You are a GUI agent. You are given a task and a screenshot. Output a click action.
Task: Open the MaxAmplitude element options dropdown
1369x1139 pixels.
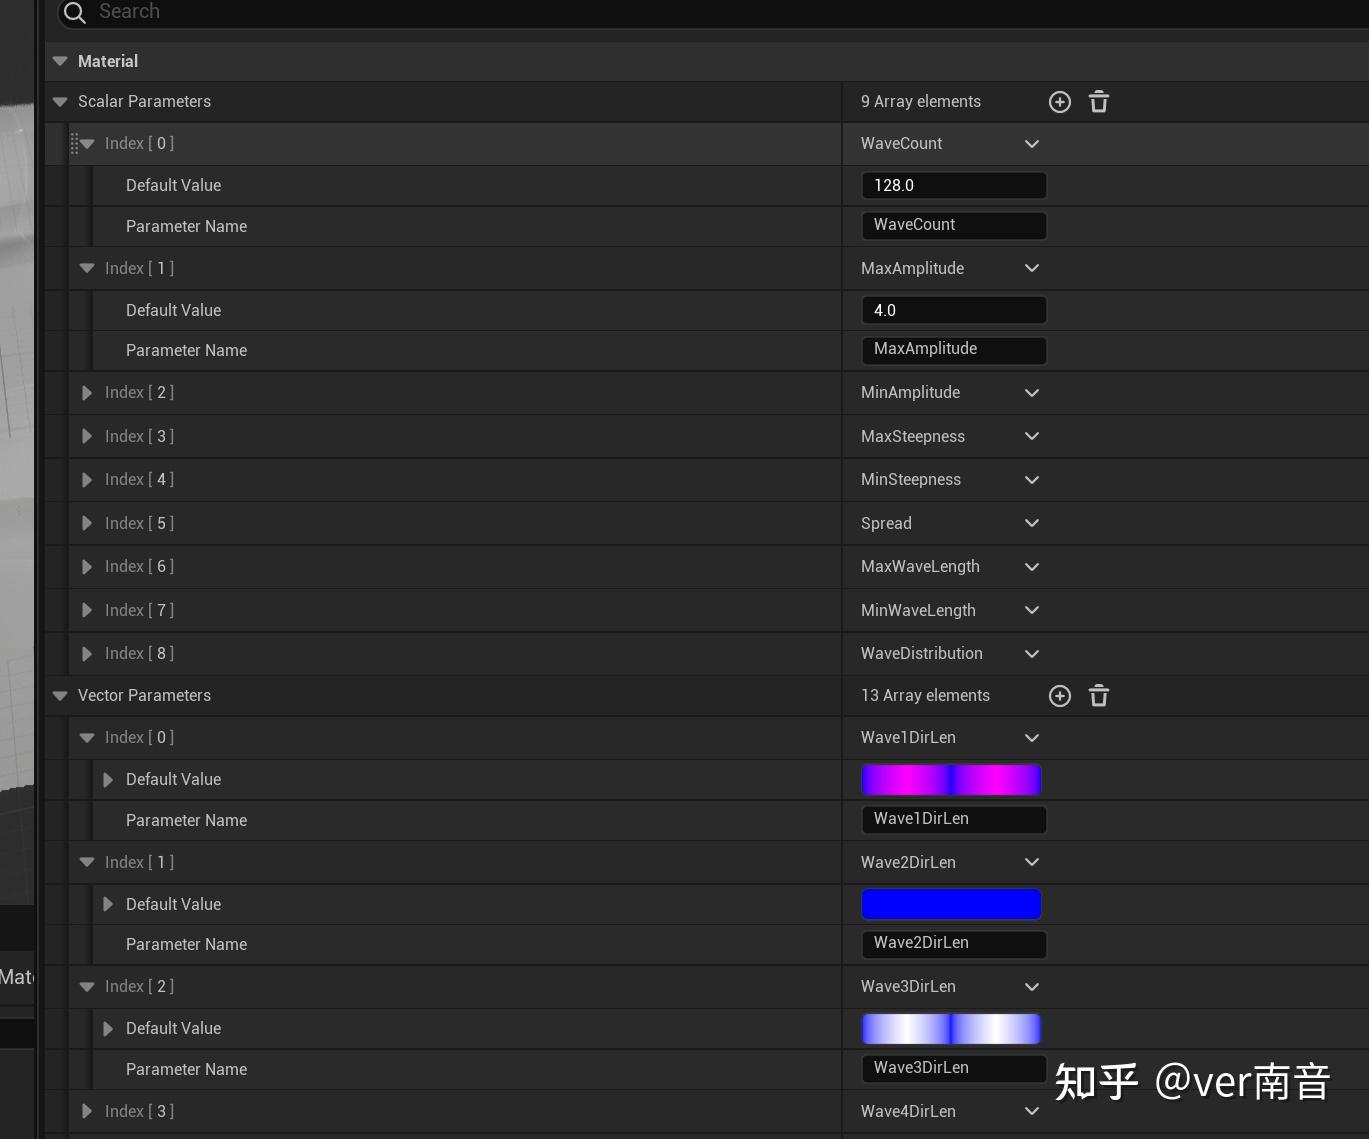tap(1032, 268)
